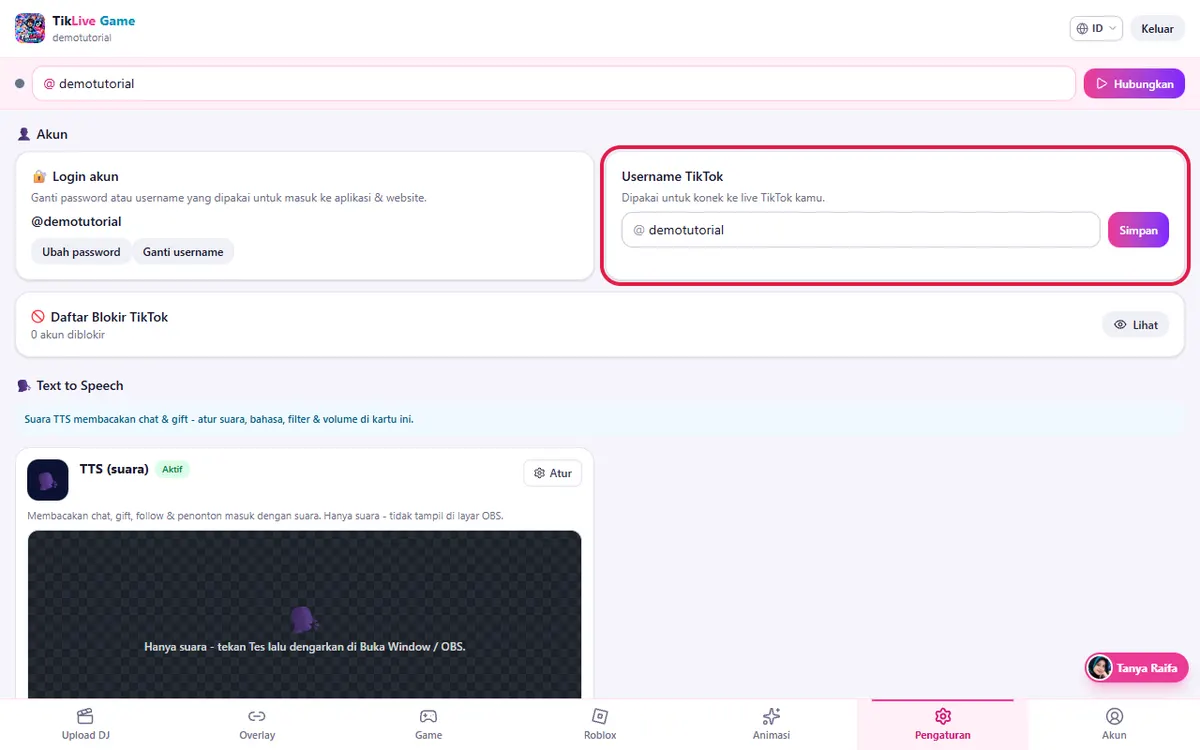Viewport: 1200px width, 750px height.
Task: Click the grey connection status dot
Action: tap(20, 84)
